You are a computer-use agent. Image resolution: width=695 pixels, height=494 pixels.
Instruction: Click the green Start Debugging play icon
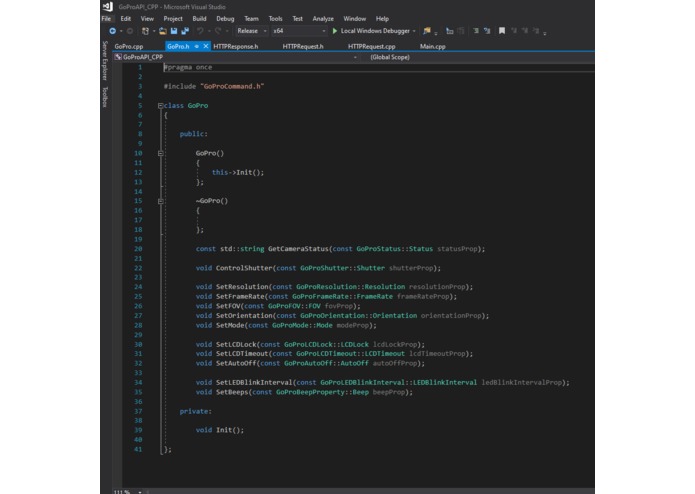click(x=335, y=31)
